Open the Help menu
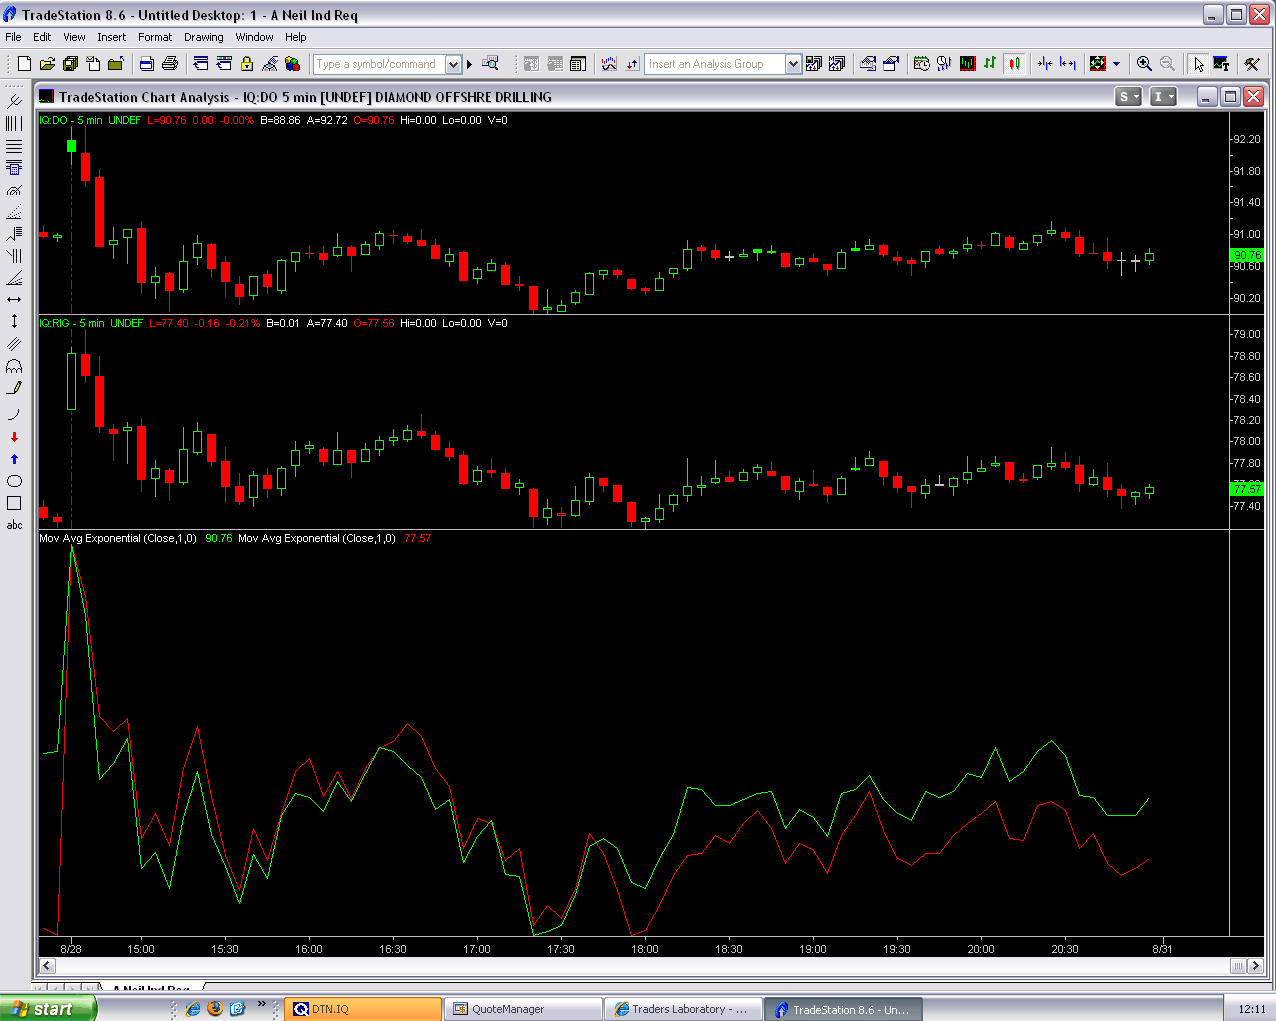The width and height of the screenshot is (1276, 1021). [x=295, y=37]
